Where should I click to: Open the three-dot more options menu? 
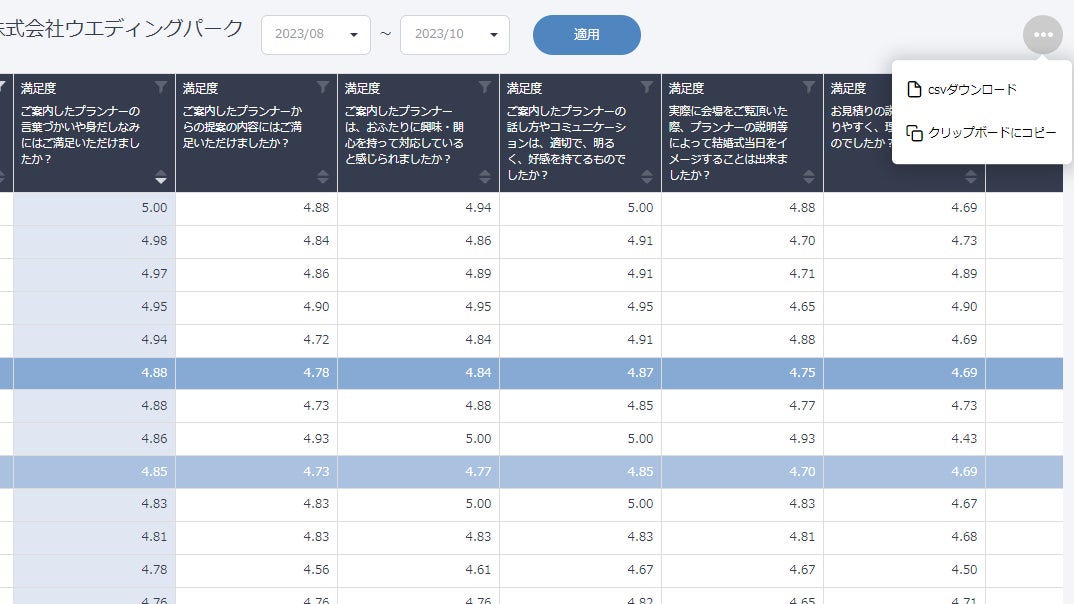point(1043,35)
